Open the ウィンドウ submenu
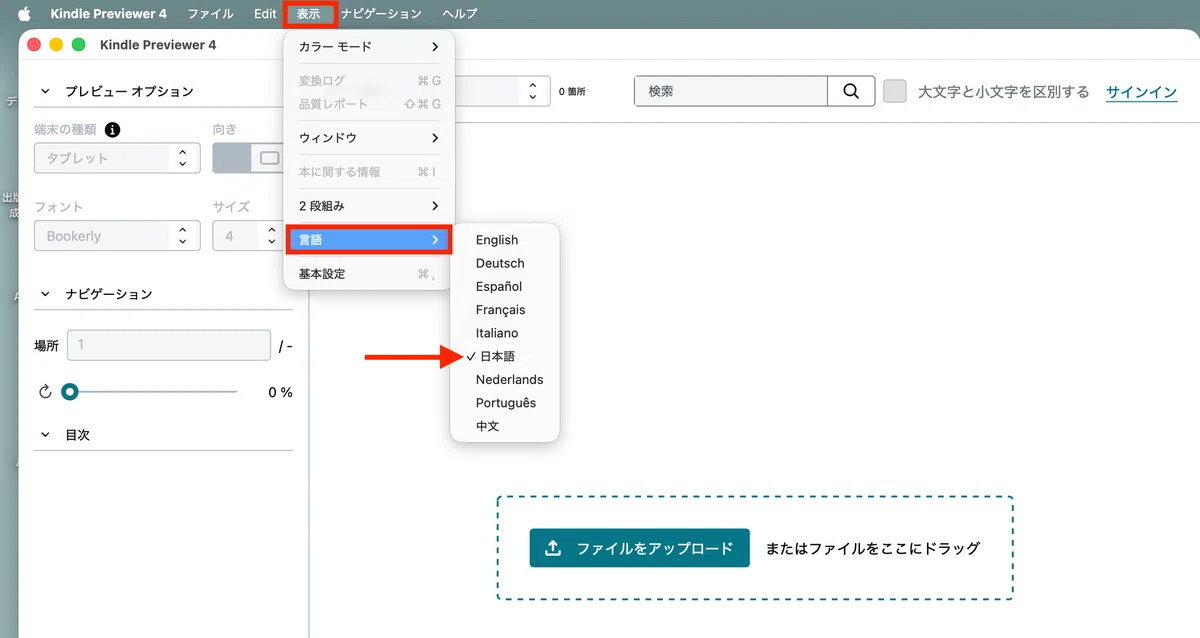This screenshot has width=1200, height=638. [369, 137]
